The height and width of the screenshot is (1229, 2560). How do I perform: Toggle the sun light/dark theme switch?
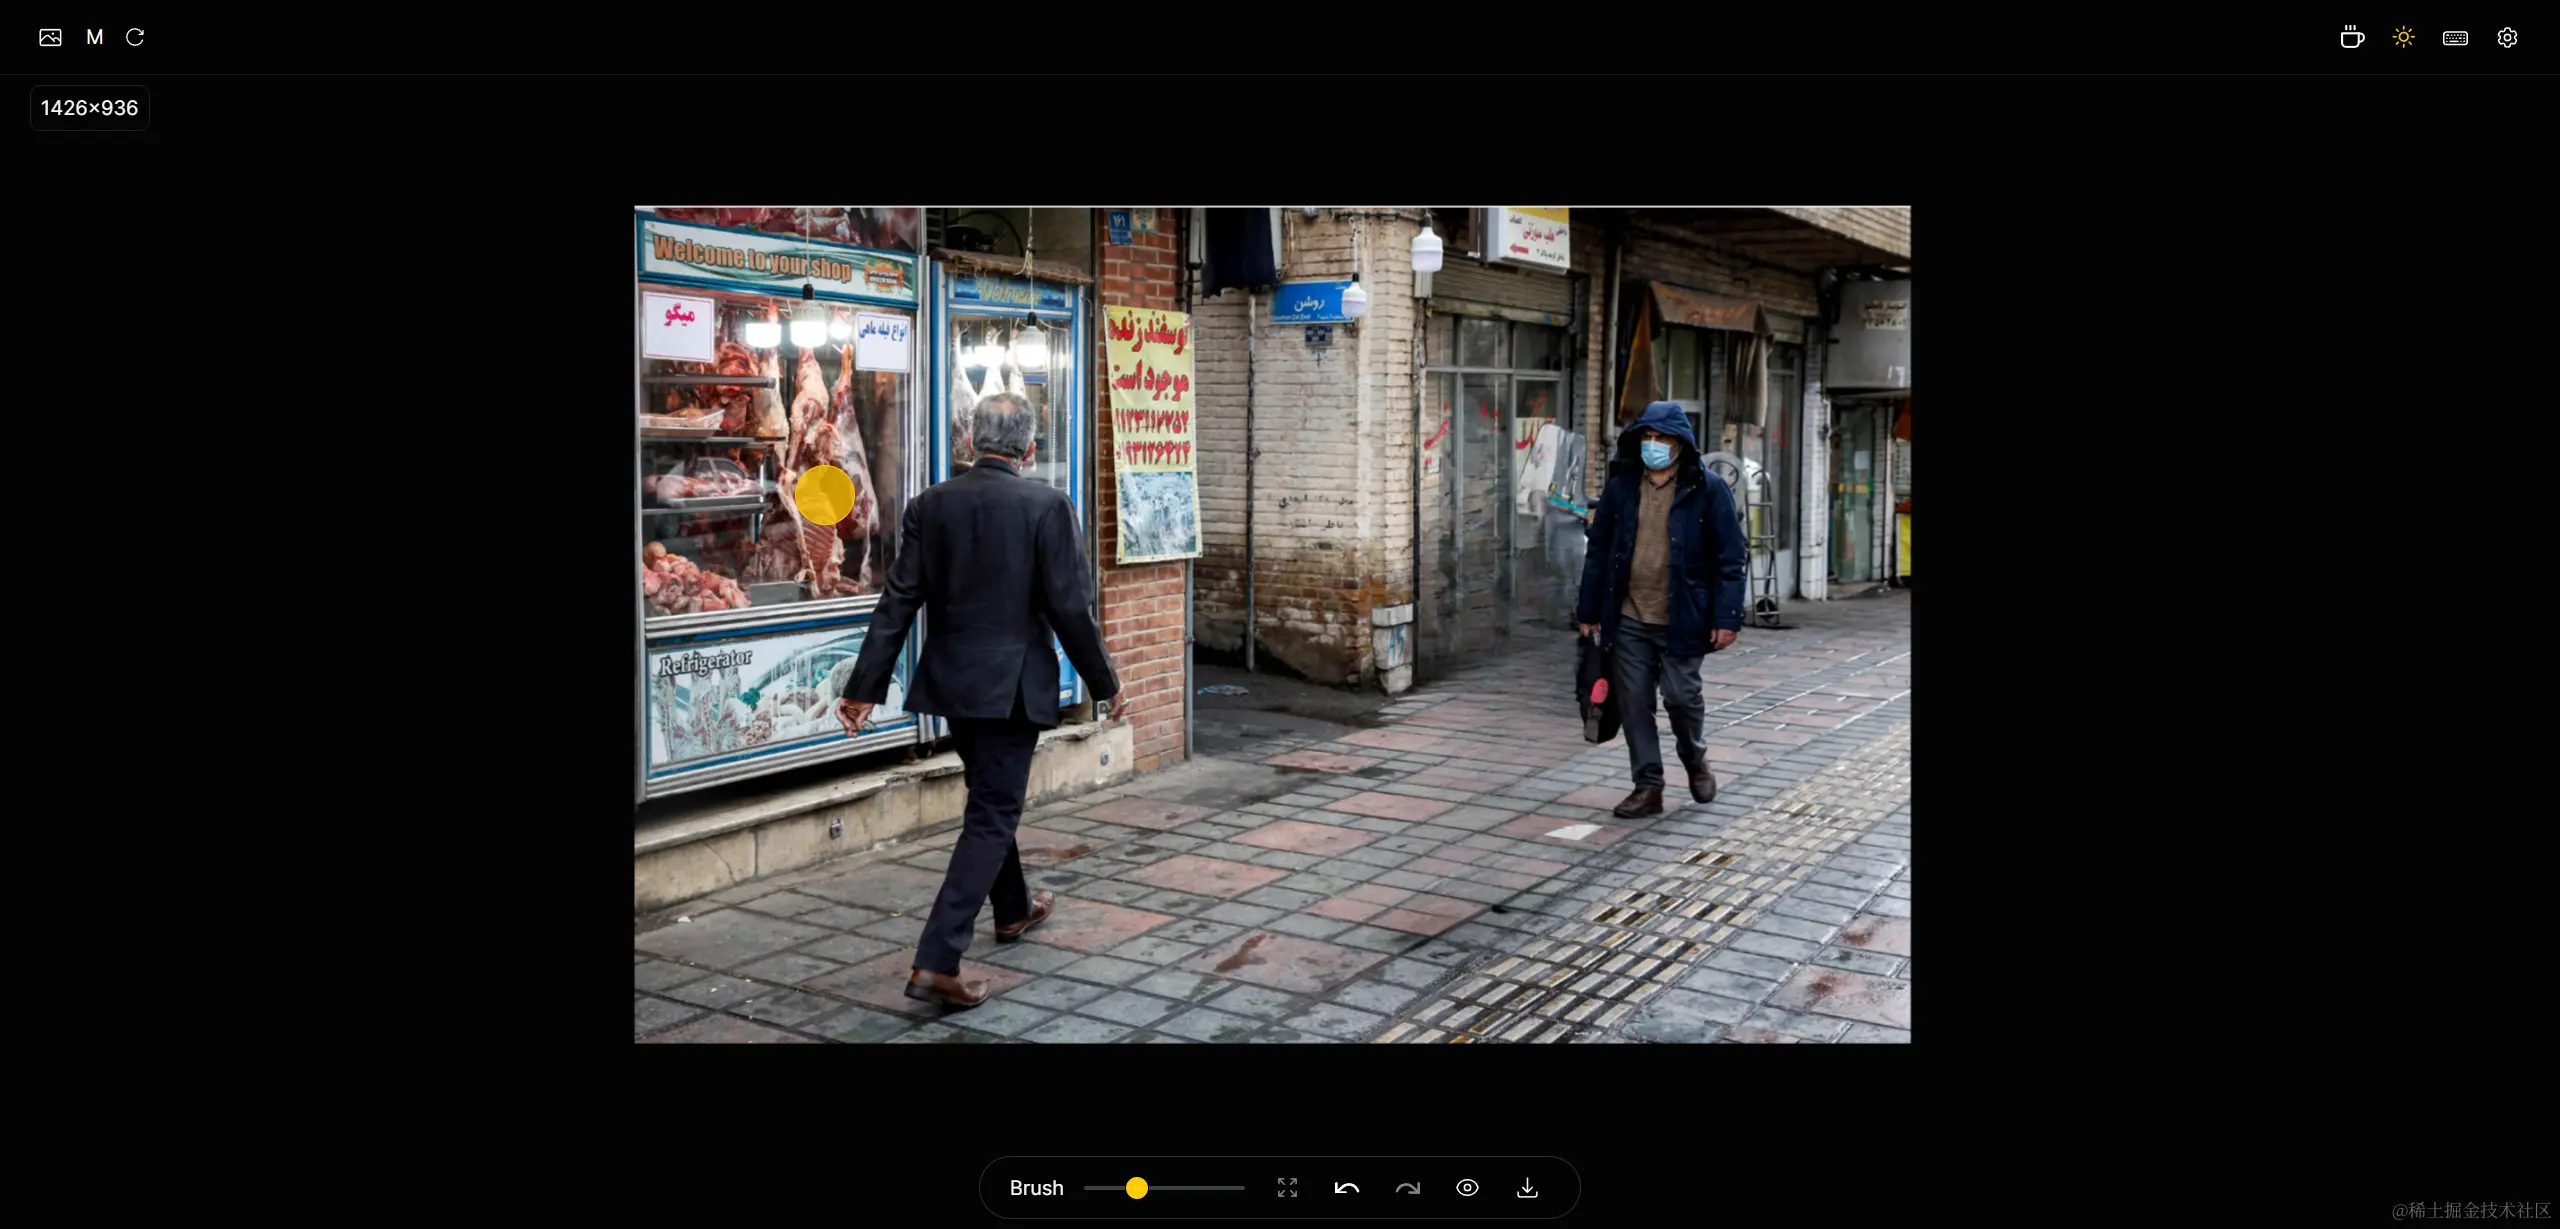click(x=2403, y=37)
